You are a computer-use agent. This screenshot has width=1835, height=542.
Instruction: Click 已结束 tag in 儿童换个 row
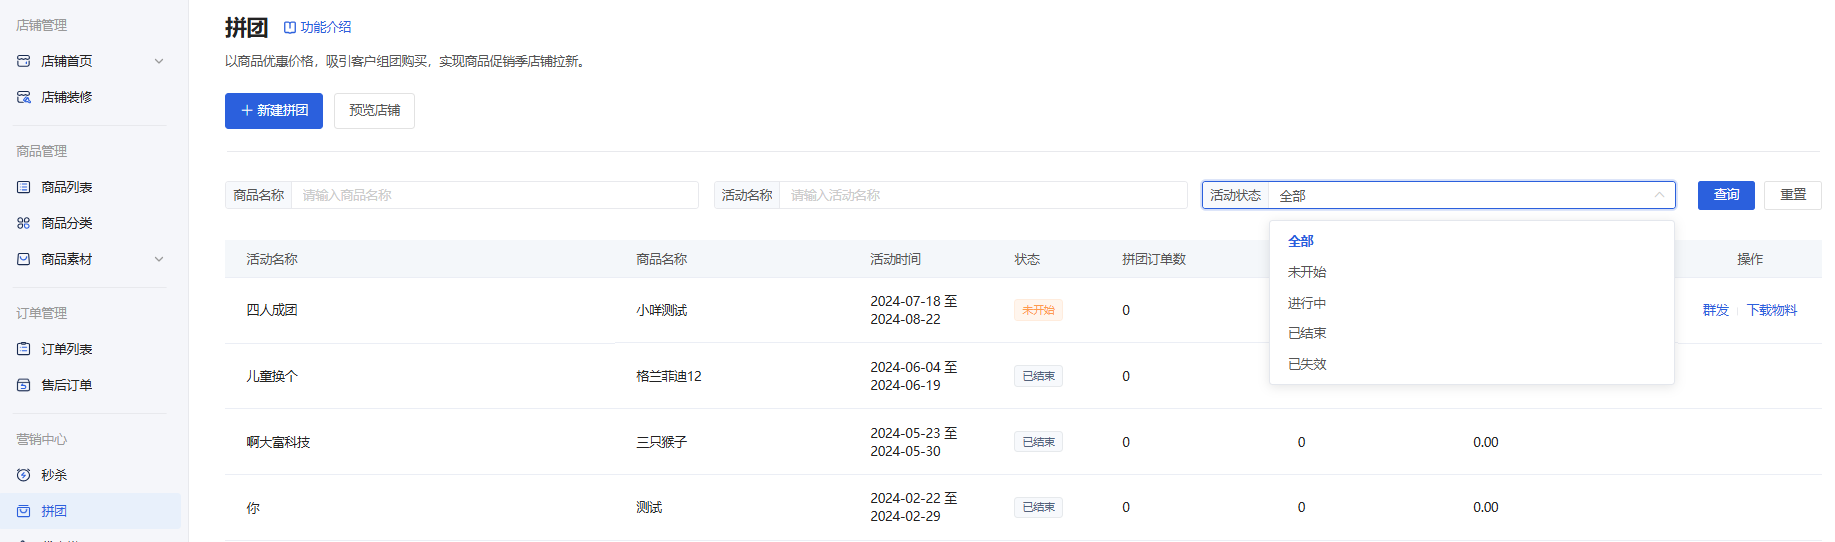tap(1038, 376)
